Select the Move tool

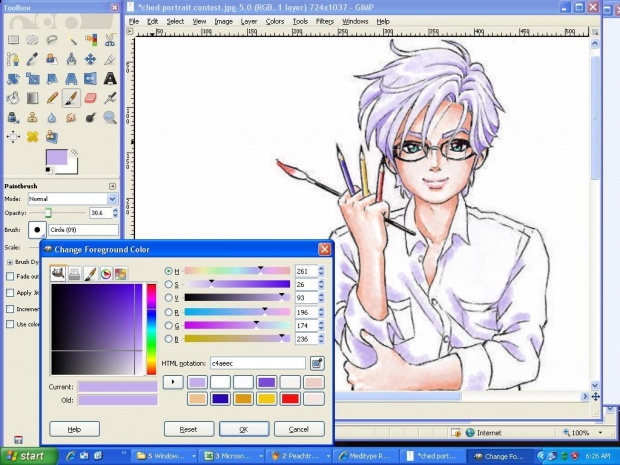click(91, 59)
